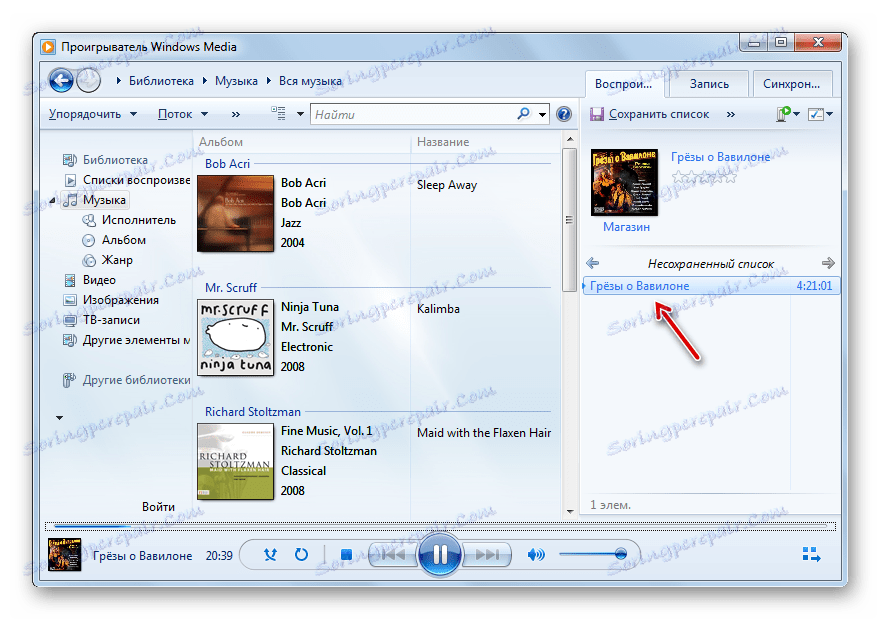This screenshot has height=620, width=881.
Task: Click the search magnifier icon
Action: (x=523, y=114)
